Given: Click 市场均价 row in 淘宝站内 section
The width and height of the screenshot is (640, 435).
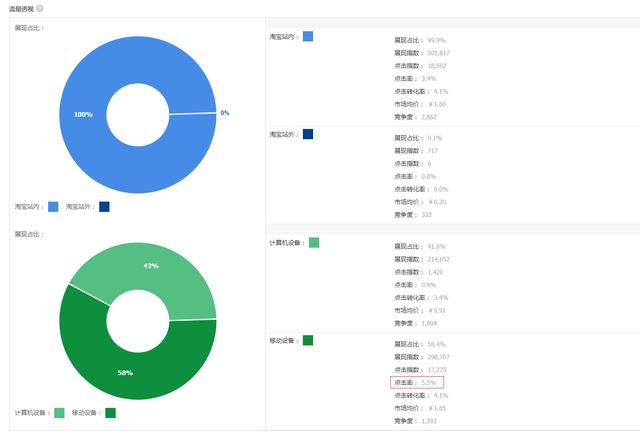Looking at the screenshot, I should (x=420, y=104).
